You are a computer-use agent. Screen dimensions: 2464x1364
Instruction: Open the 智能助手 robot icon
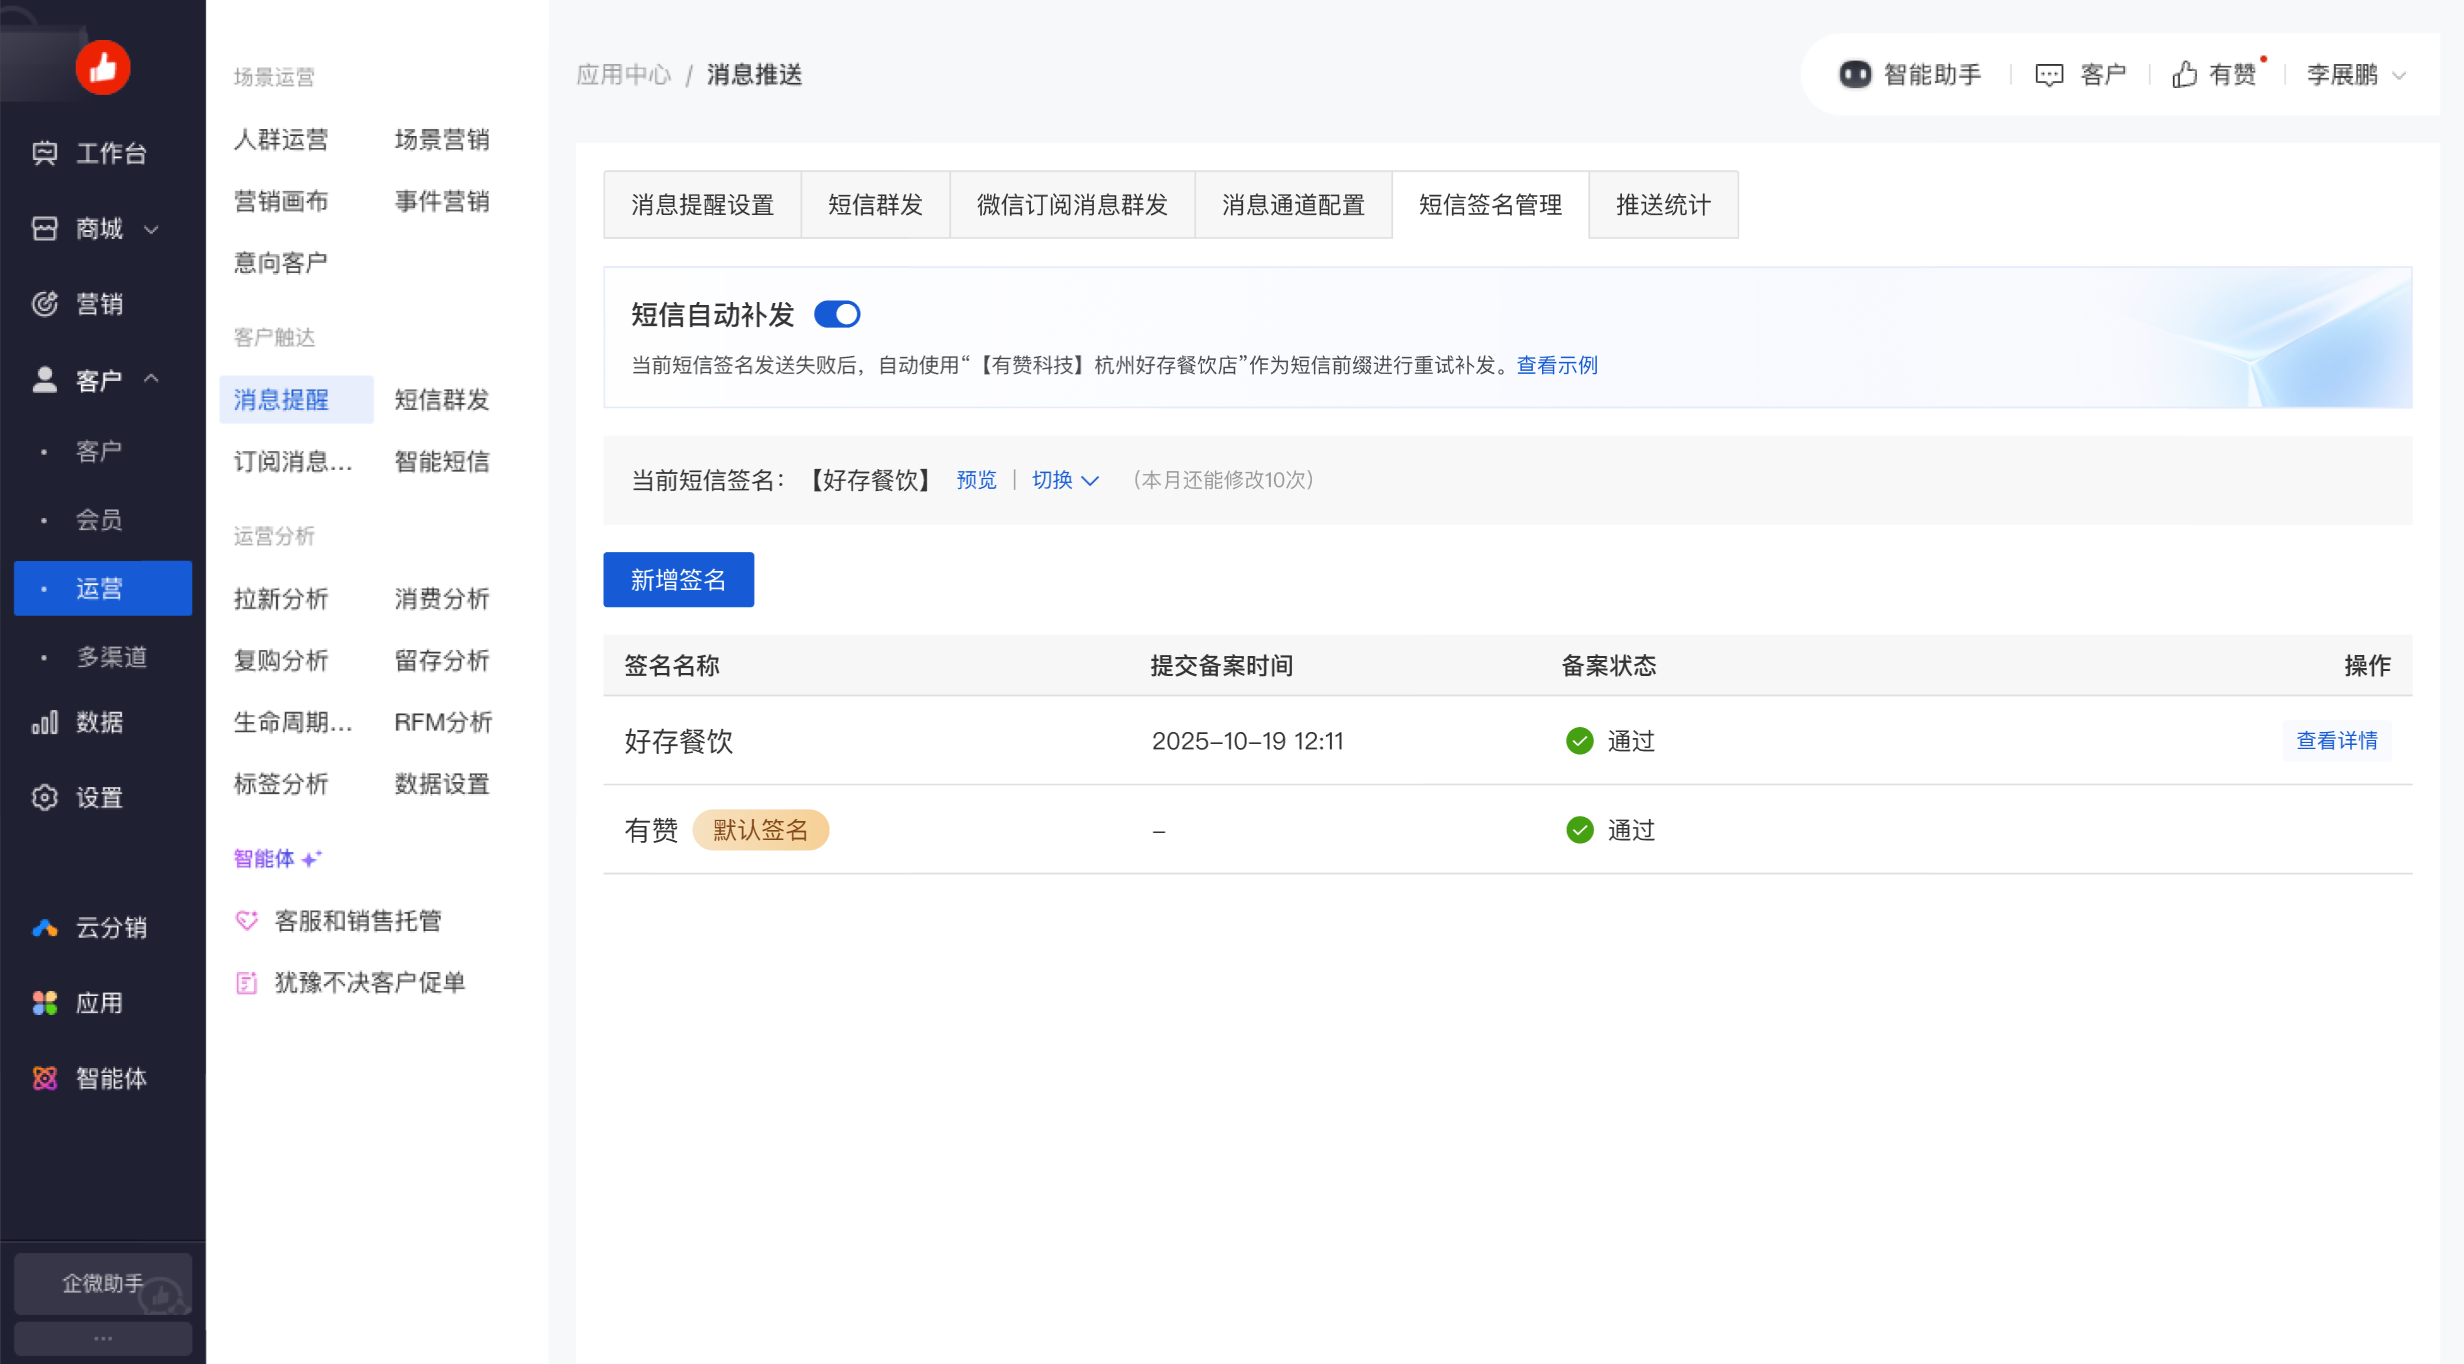(x=1854, y=75)
